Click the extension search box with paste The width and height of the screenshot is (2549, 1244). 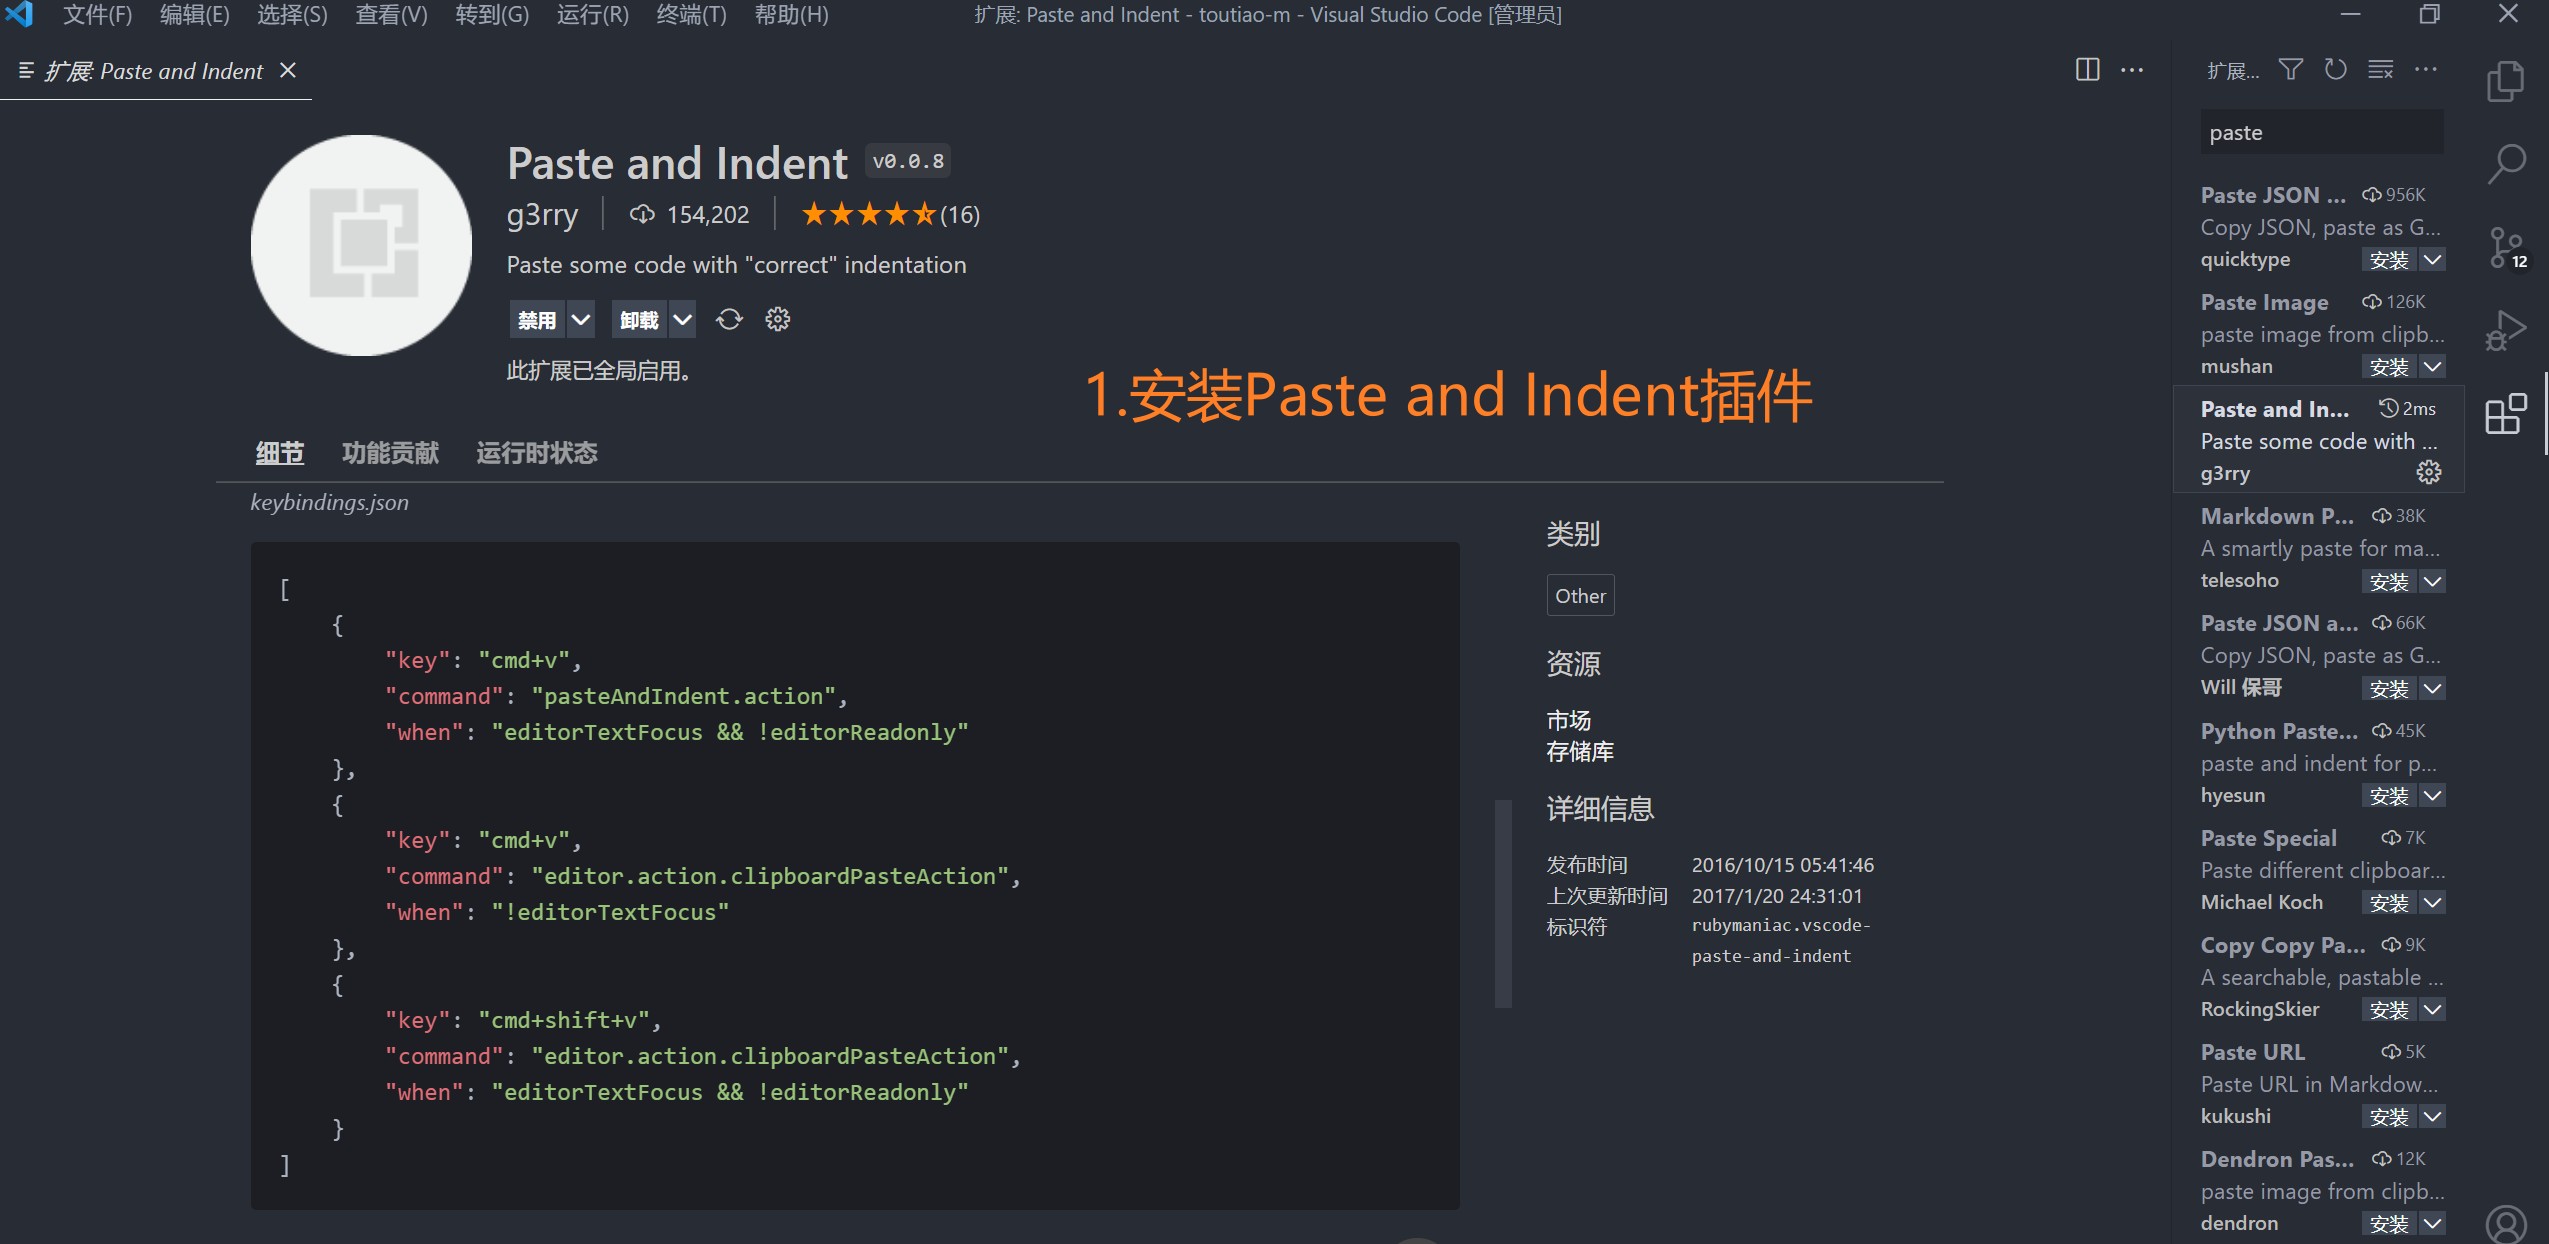[x=2320, y=133]
